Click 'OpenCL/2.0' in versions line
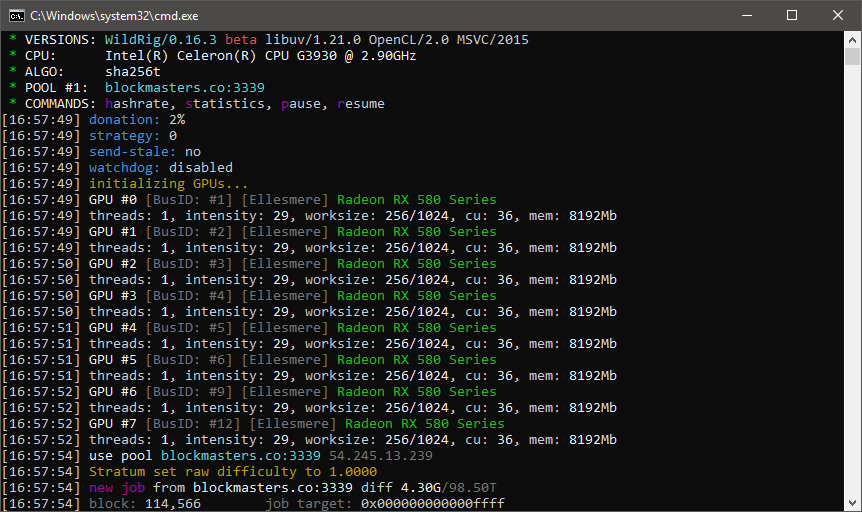The width and height of the screenshot is (862, 512). 408,40
